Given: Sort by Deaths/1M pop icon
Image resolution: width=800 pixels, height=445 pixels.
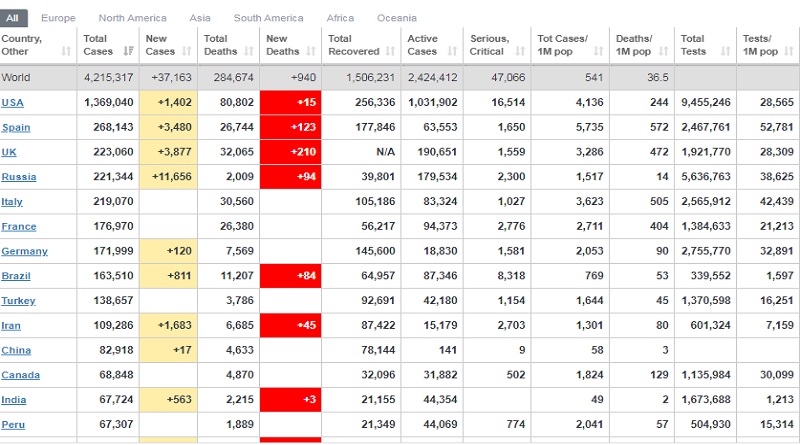Looking at the screenshot, I should (664, 51).
